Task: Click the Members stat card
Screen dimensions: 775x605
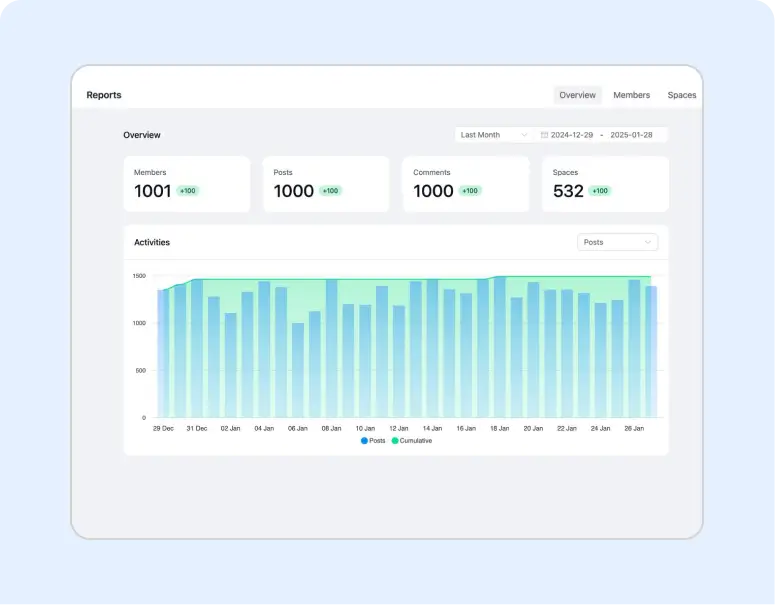Action: point(186,183)
